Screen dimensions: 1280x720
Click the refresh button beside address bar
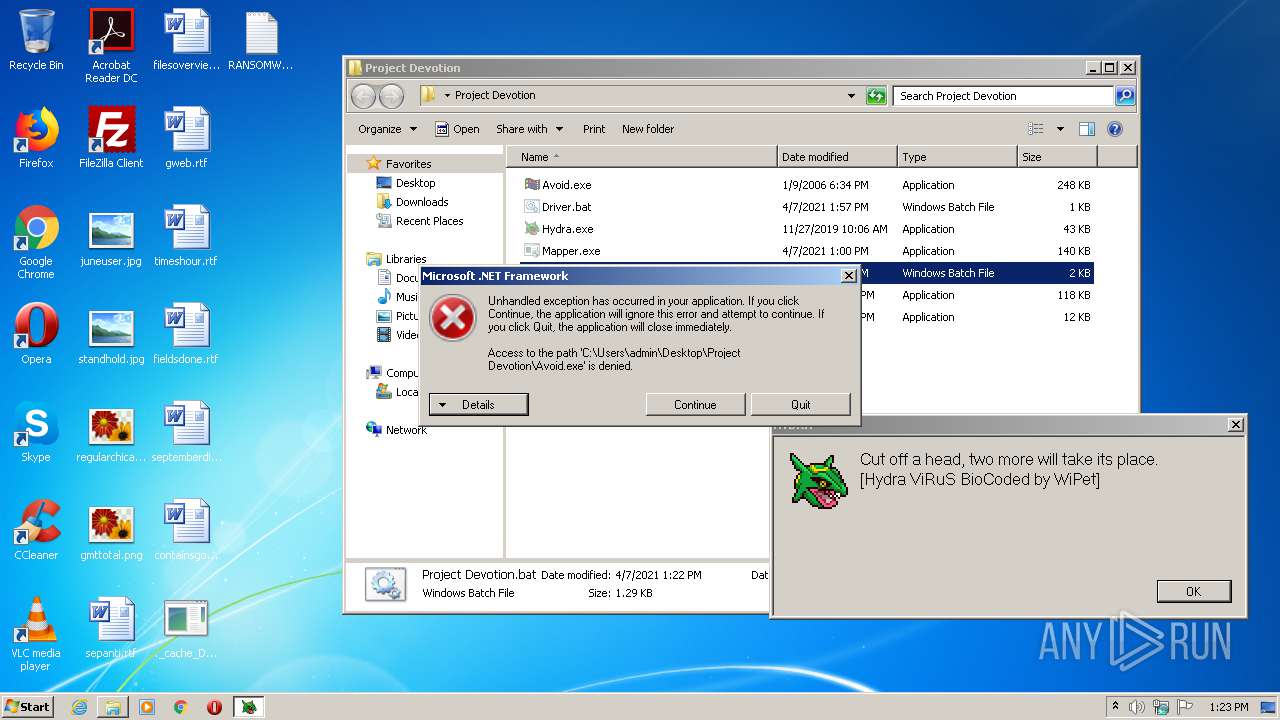(x=876, y=96)
